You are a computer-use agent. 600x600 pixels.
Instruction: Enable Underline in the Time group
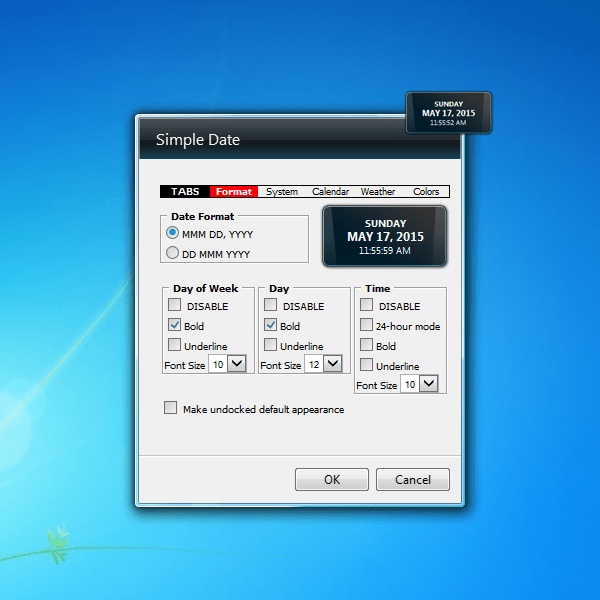pos(367,365)
